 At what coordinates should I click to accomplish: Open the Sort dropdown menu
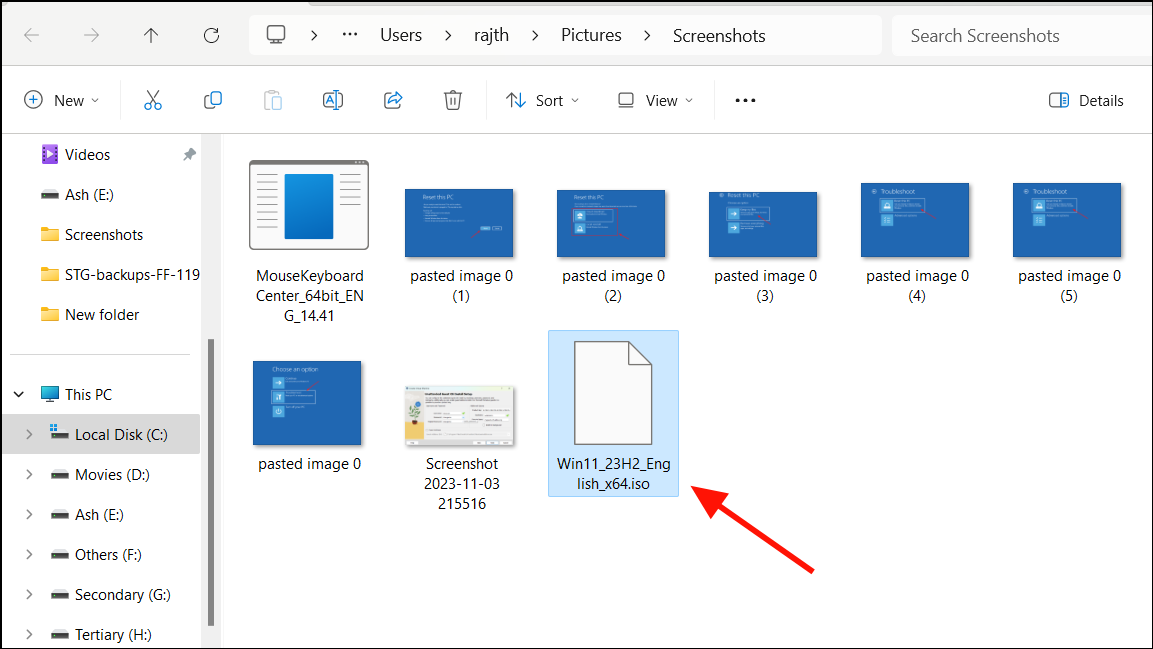543,101
